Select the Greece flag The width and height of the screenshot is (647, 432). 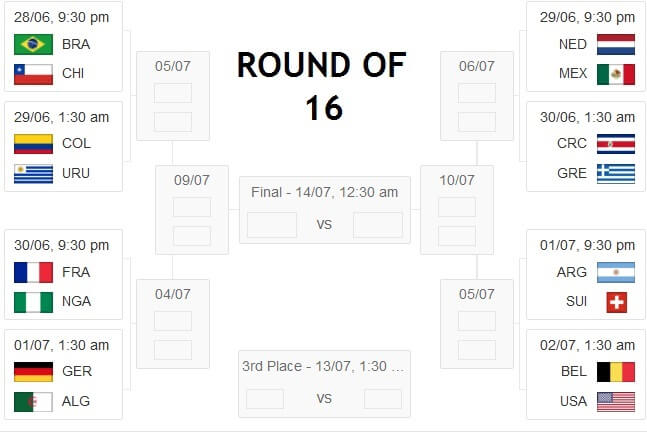[616, 174]
